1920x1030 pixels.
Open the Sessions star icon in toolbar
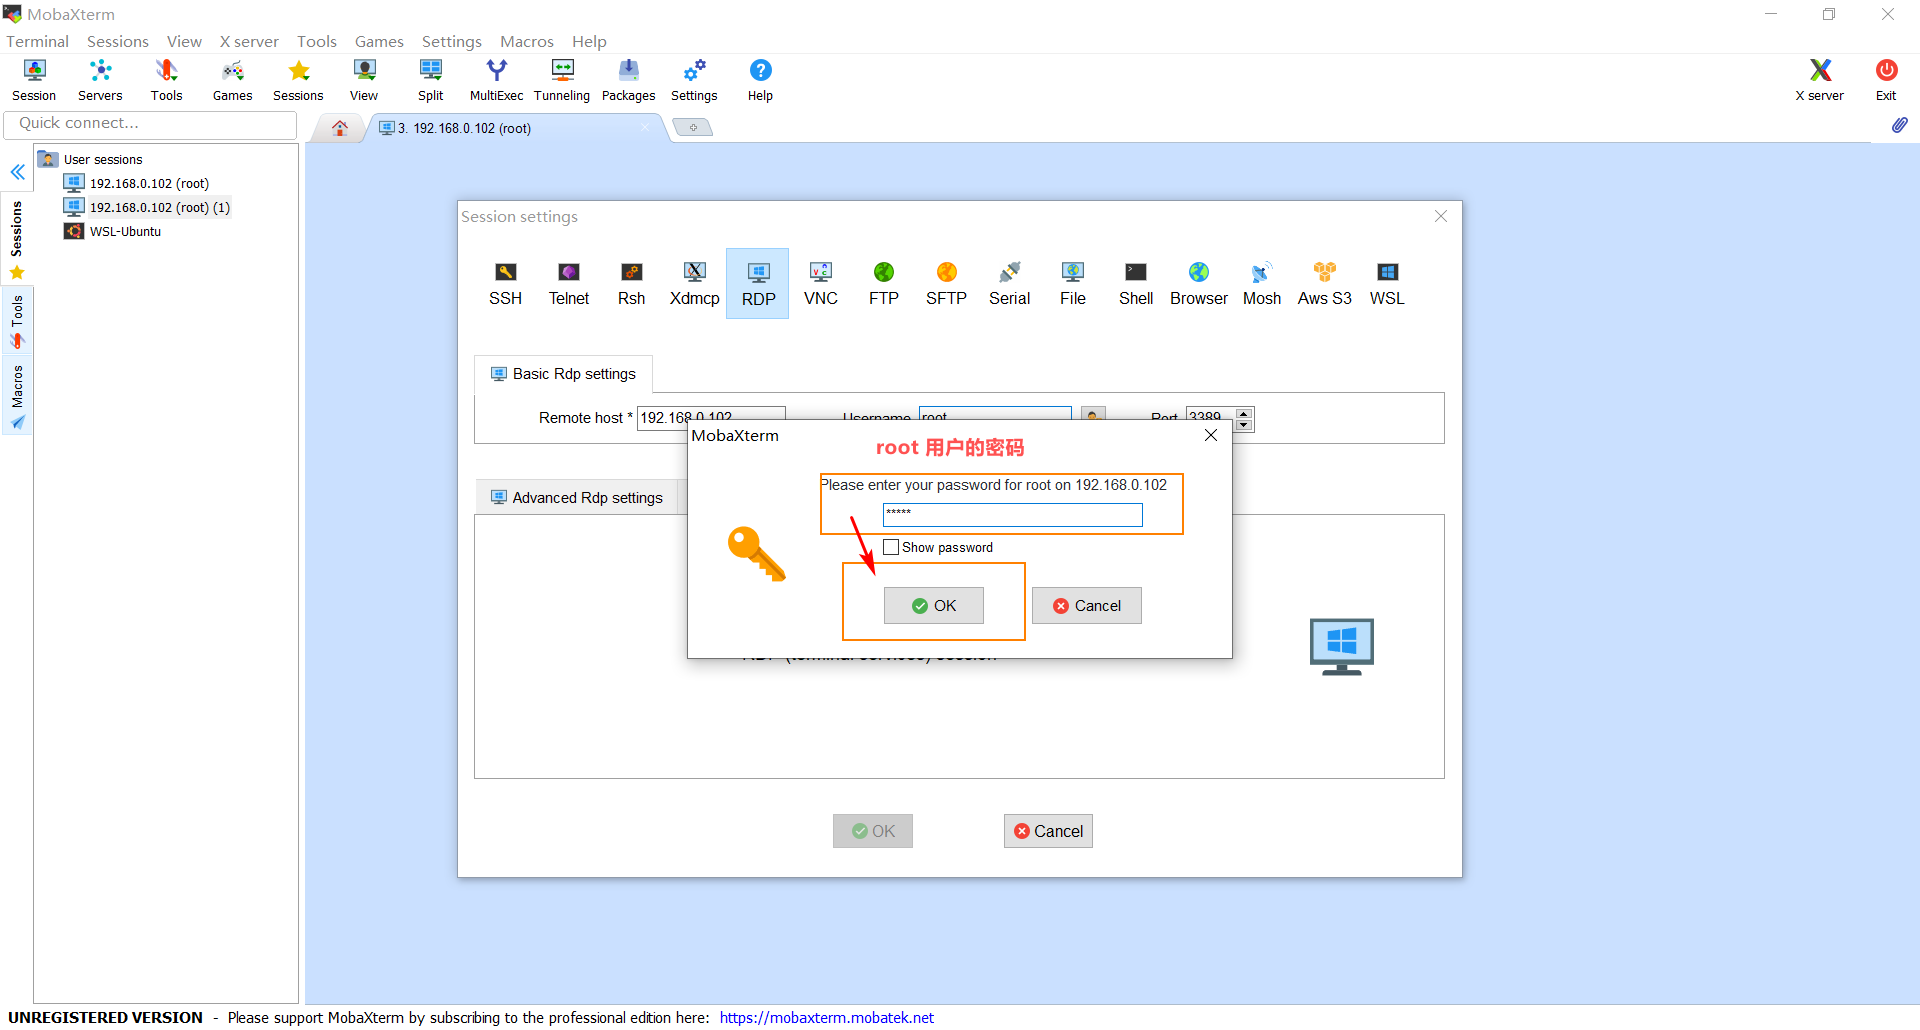298,80
